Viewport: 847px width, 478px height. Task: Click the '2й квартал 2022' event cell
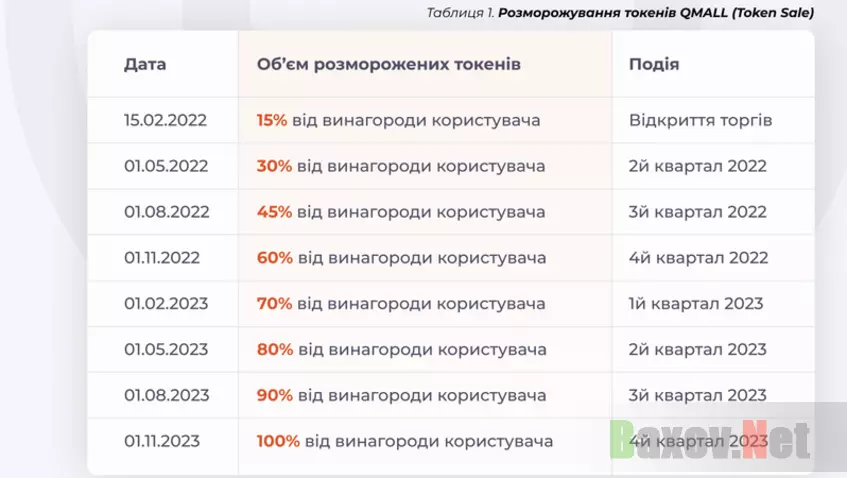pos(698,166)
